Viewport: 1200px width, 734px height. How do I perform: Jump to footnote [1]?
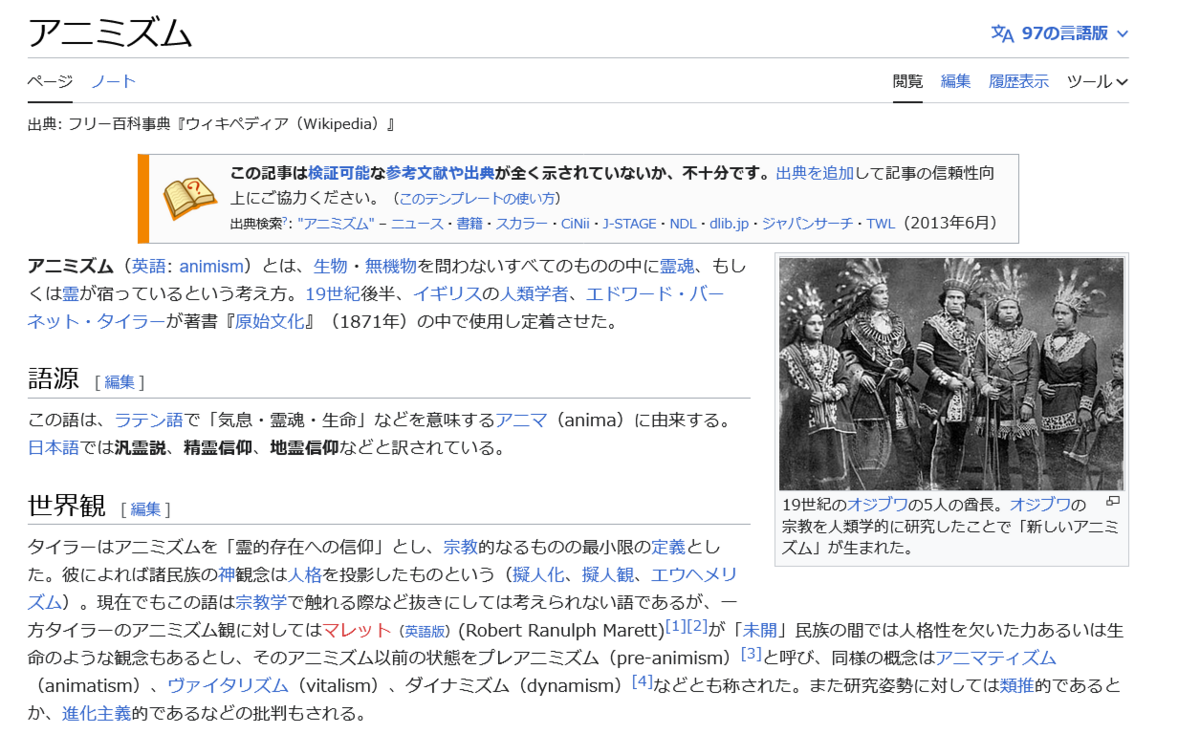click(x=675, y=626)
